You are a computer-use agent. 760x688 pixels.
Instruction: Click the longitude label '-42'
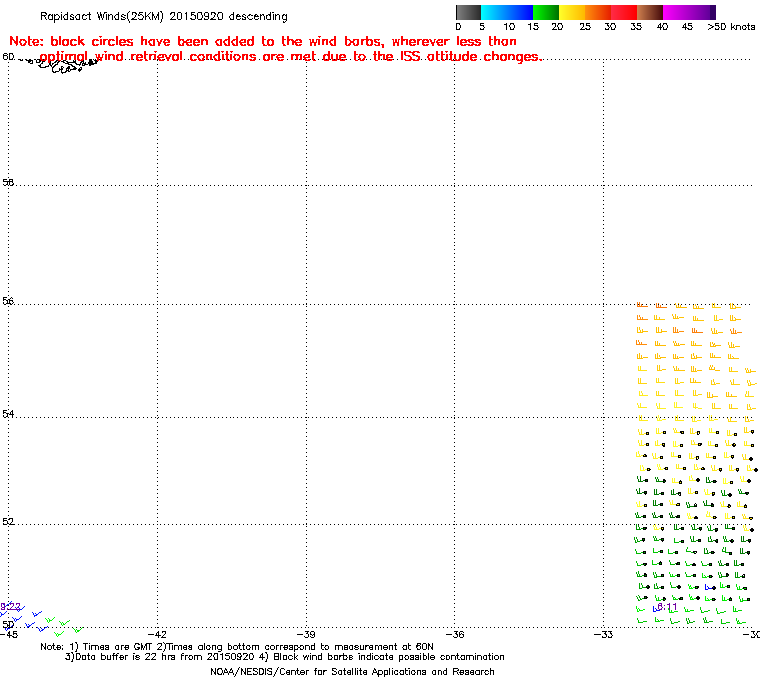pos(157,634)
